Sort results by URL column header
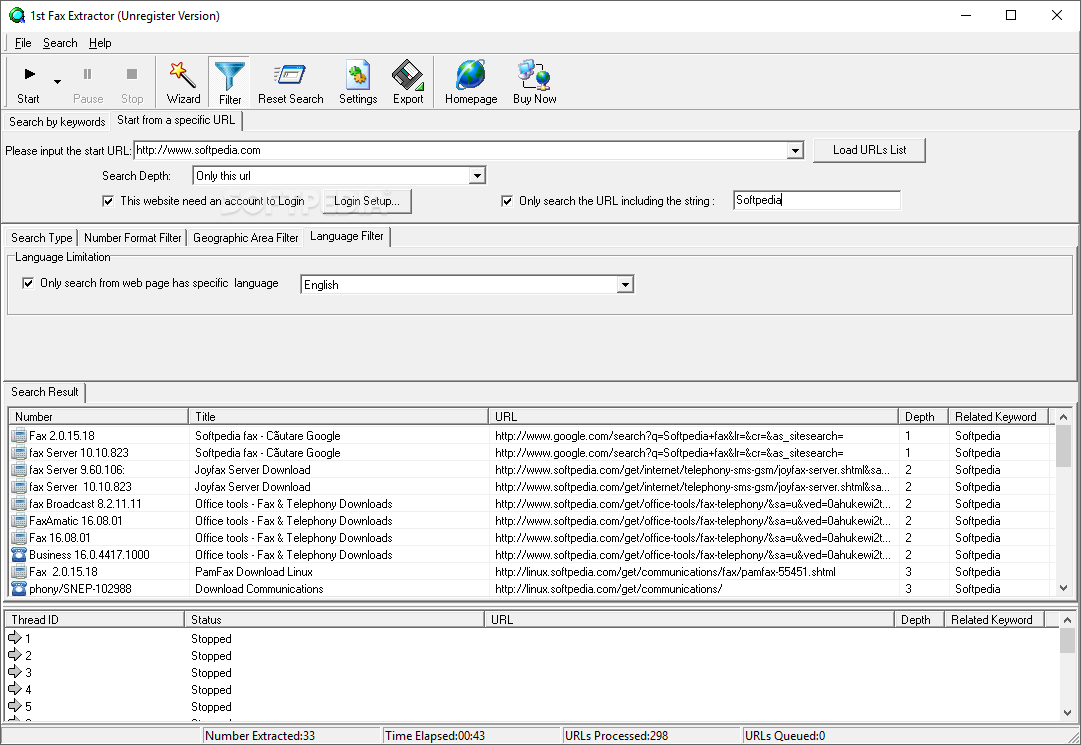Image resolution: width=1081 pixels, height=745 pixels. 694,417
